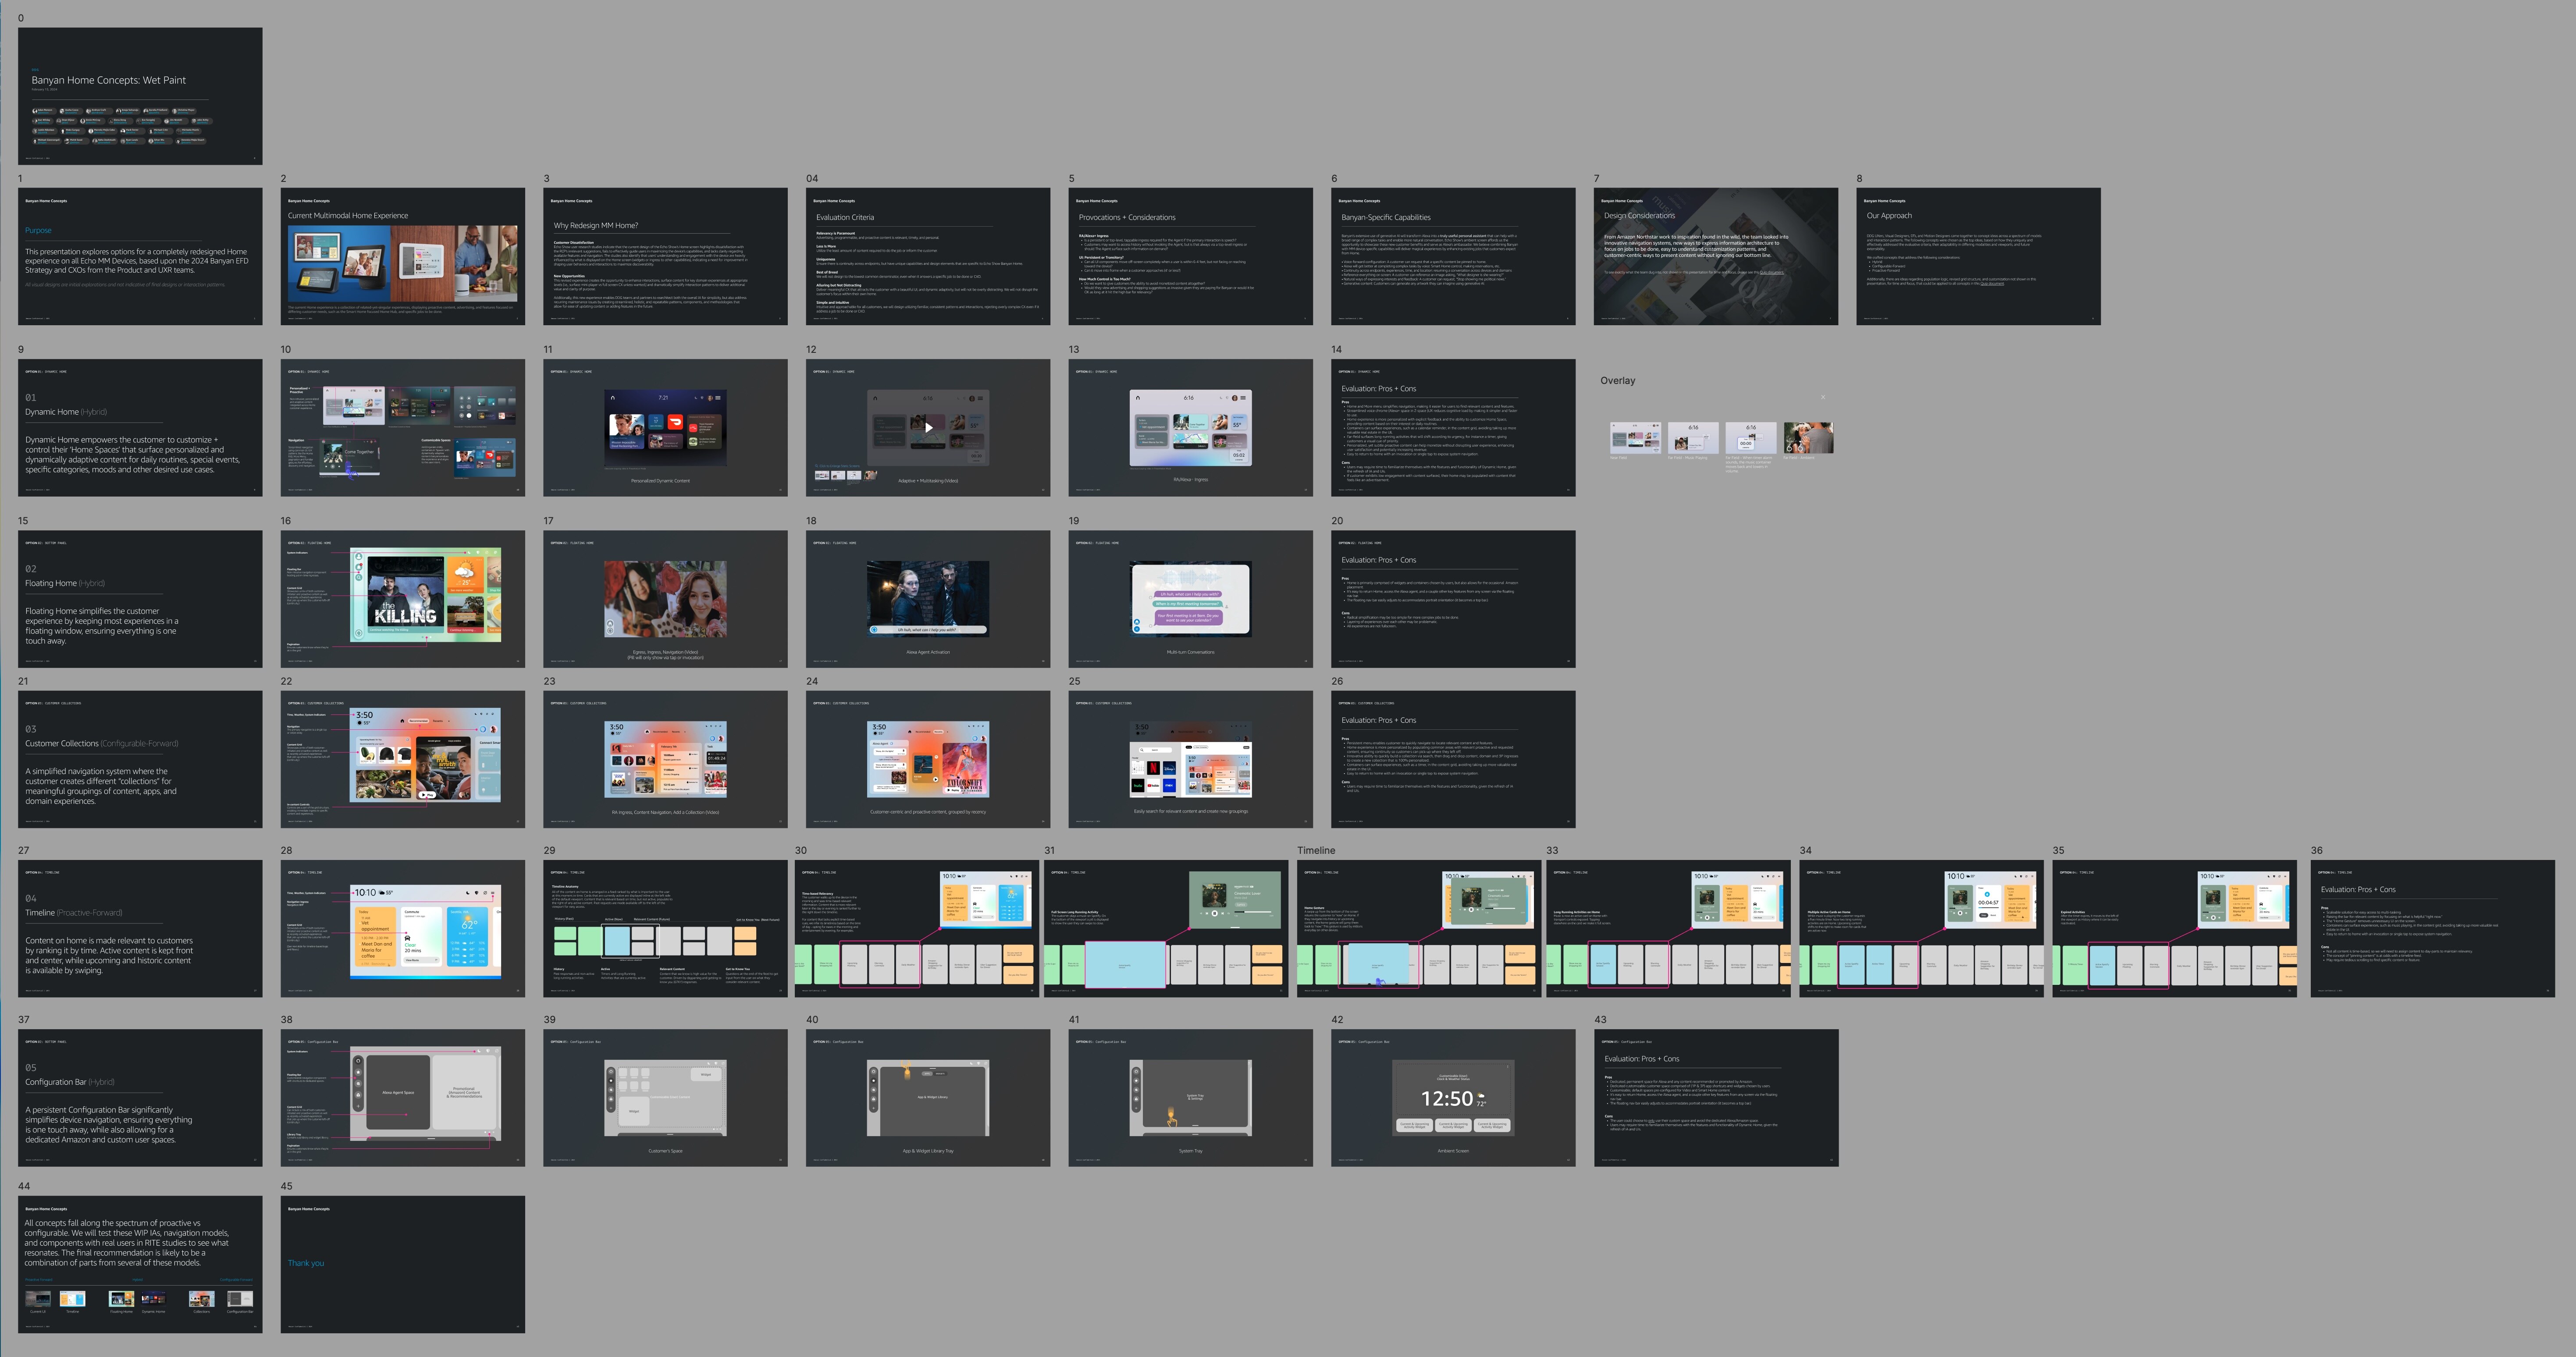Screen dimensions: 2576x1357
Task: Select the 'Our Approach' slide
Action: (x=1979, y=256)
